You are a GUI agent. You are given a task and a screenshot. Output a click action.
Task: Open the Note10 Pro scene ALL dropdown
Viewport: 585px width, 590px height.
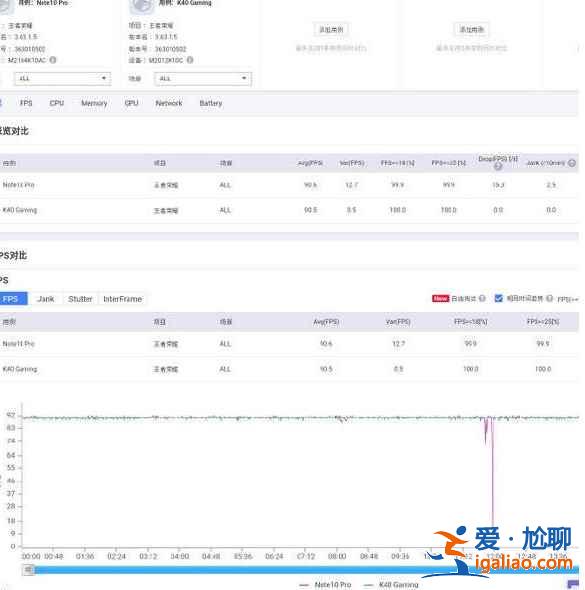[62, 78]
